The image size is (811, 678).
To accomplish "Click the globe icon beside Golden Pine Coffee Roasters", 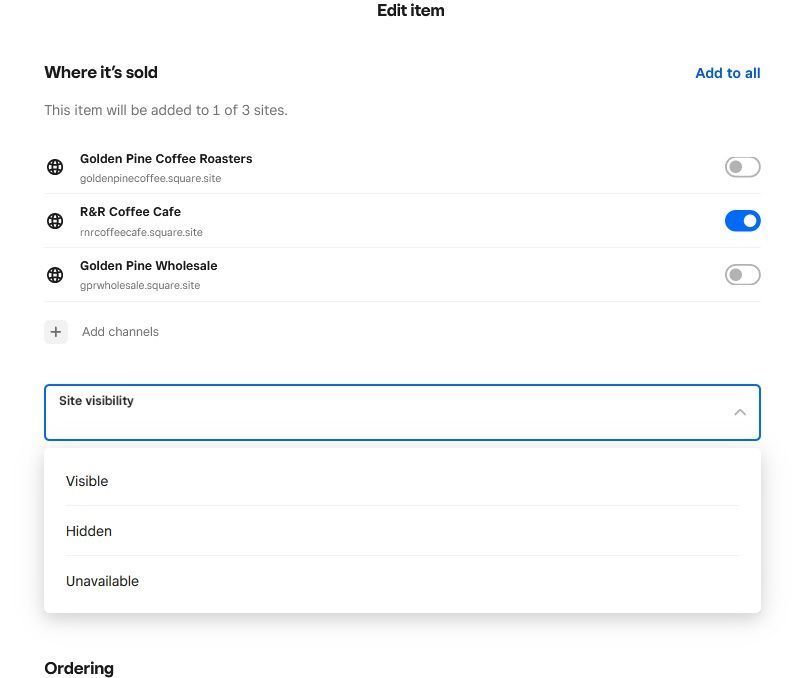I will [x=56, y=167].
